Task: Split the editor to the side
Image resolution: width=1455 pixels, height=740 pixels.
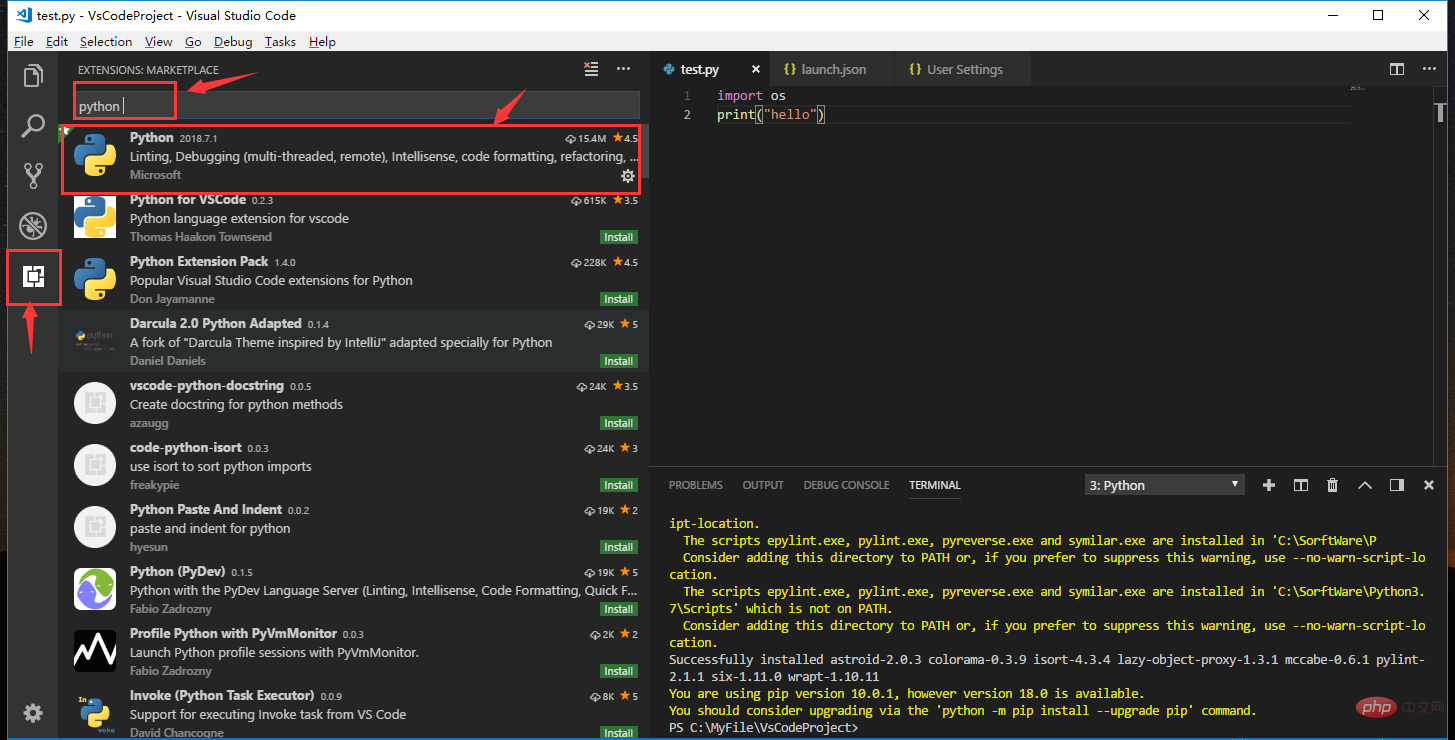Action: pyautogui.click(x=1397, y=69)
